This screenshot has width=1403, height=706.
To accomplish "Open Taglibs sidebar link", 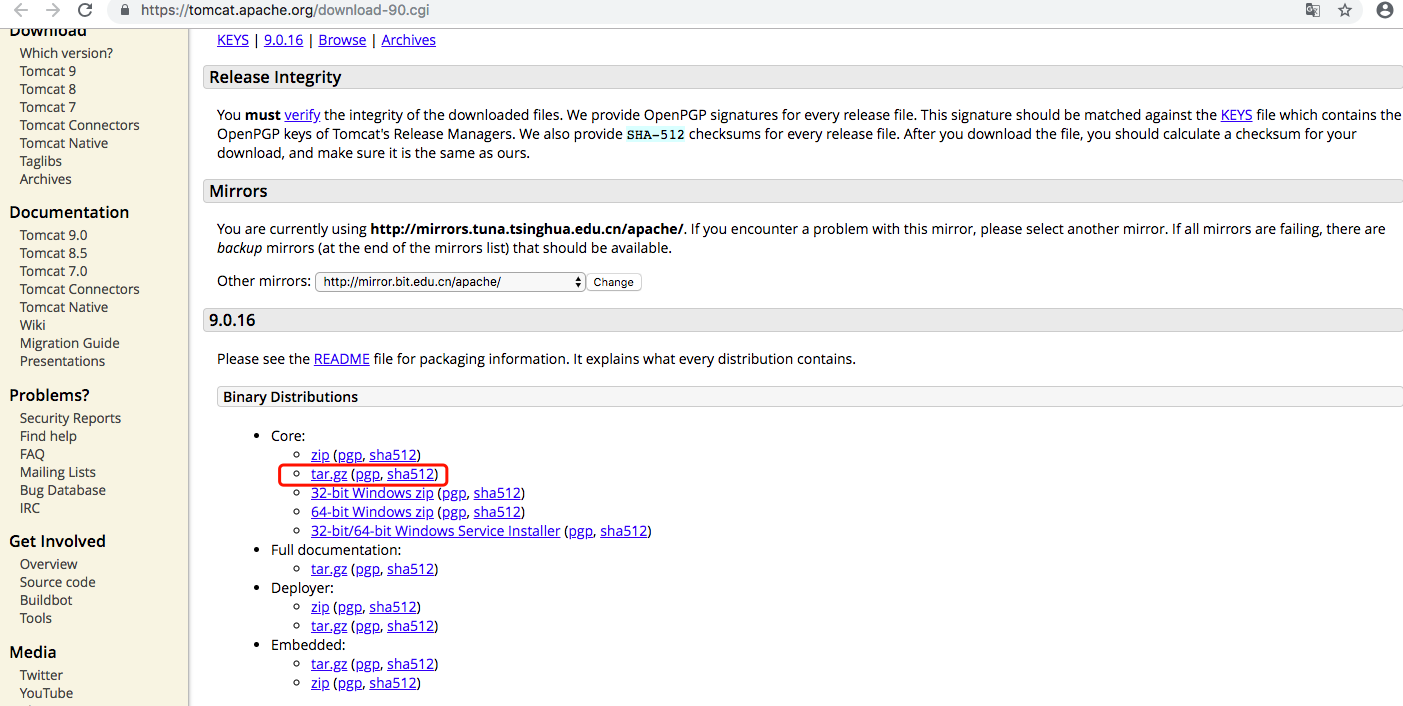I will (41, 161).
